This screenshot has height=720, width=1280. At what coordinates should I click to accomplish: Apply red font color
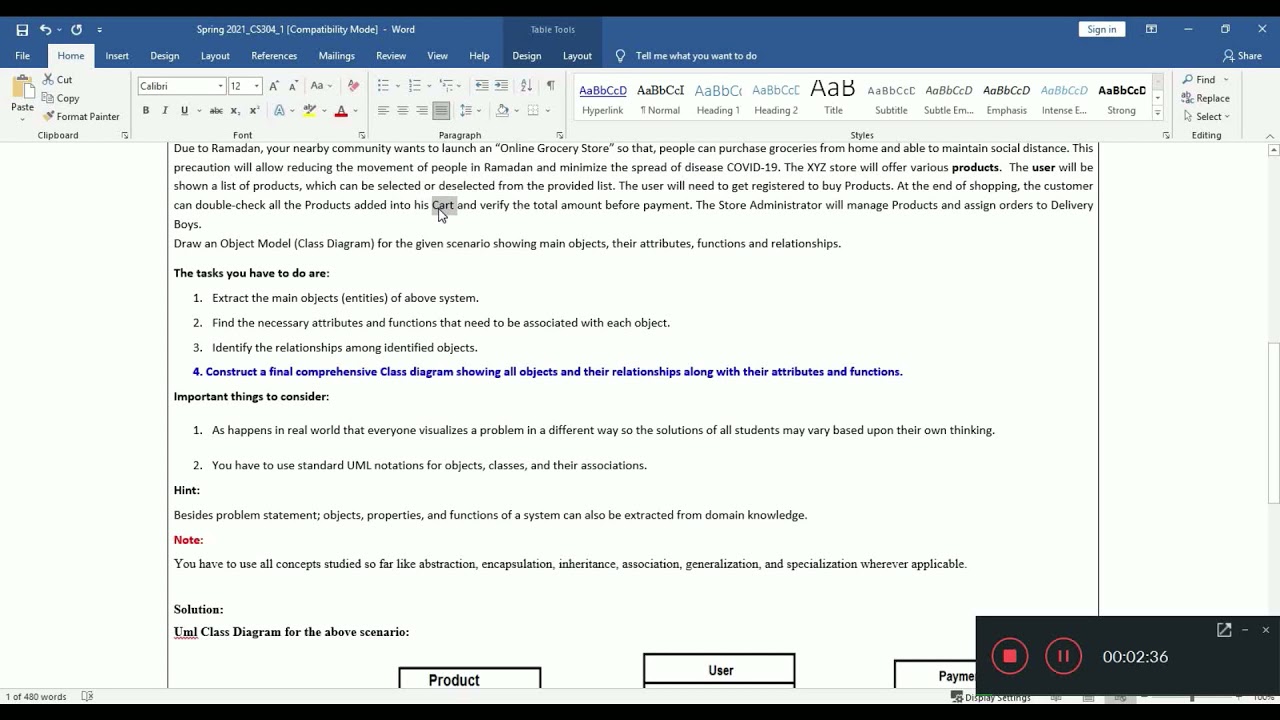point(341,111)
